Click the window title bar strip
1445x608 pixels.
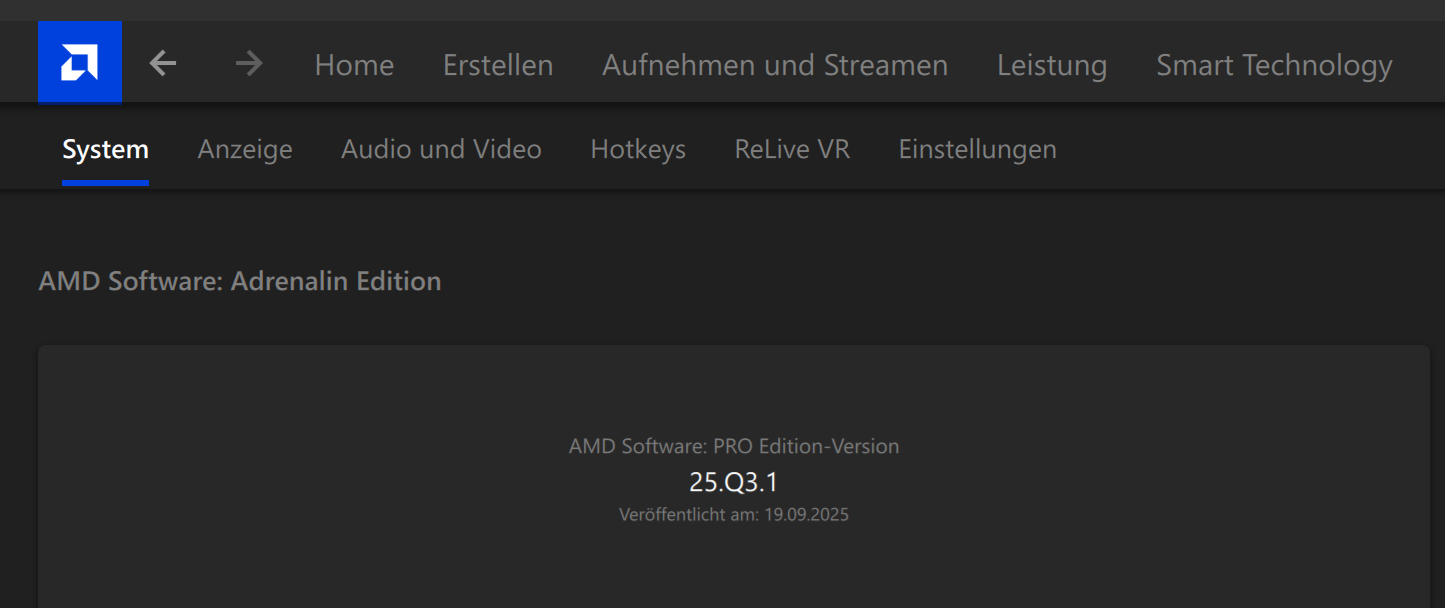[722, 10]
